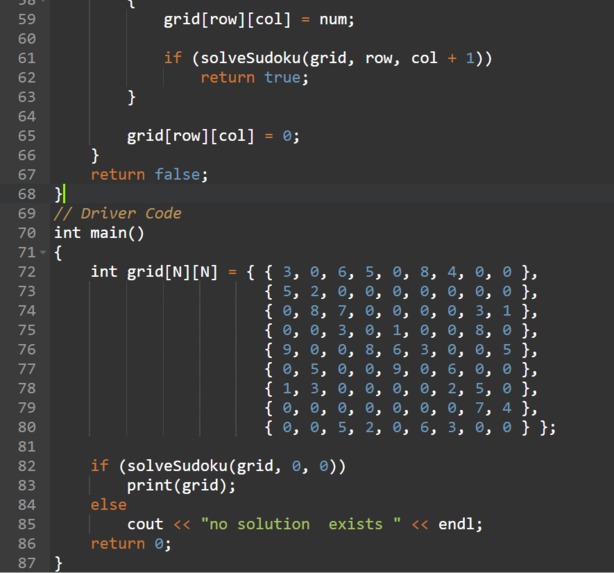Click grid row '1, 3, 0, 0...' on line 78
The height and width of the screenshot is (573, 614).
point(401,389)
